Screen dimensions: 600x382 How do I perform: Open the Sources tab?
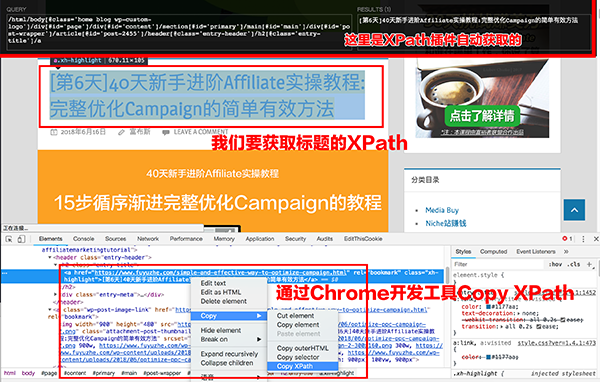click(116, 239)
